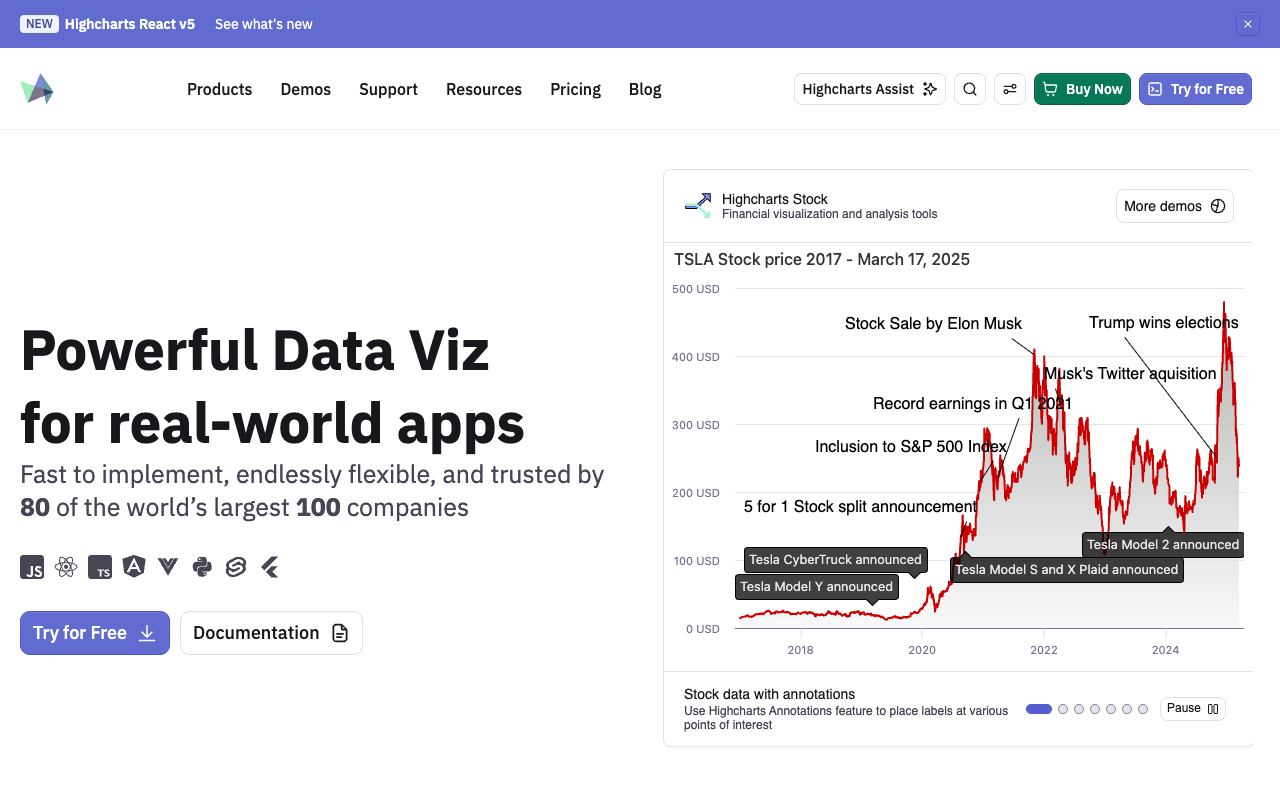
Task: Select the second carousel dot
Action: (1063, 709)
